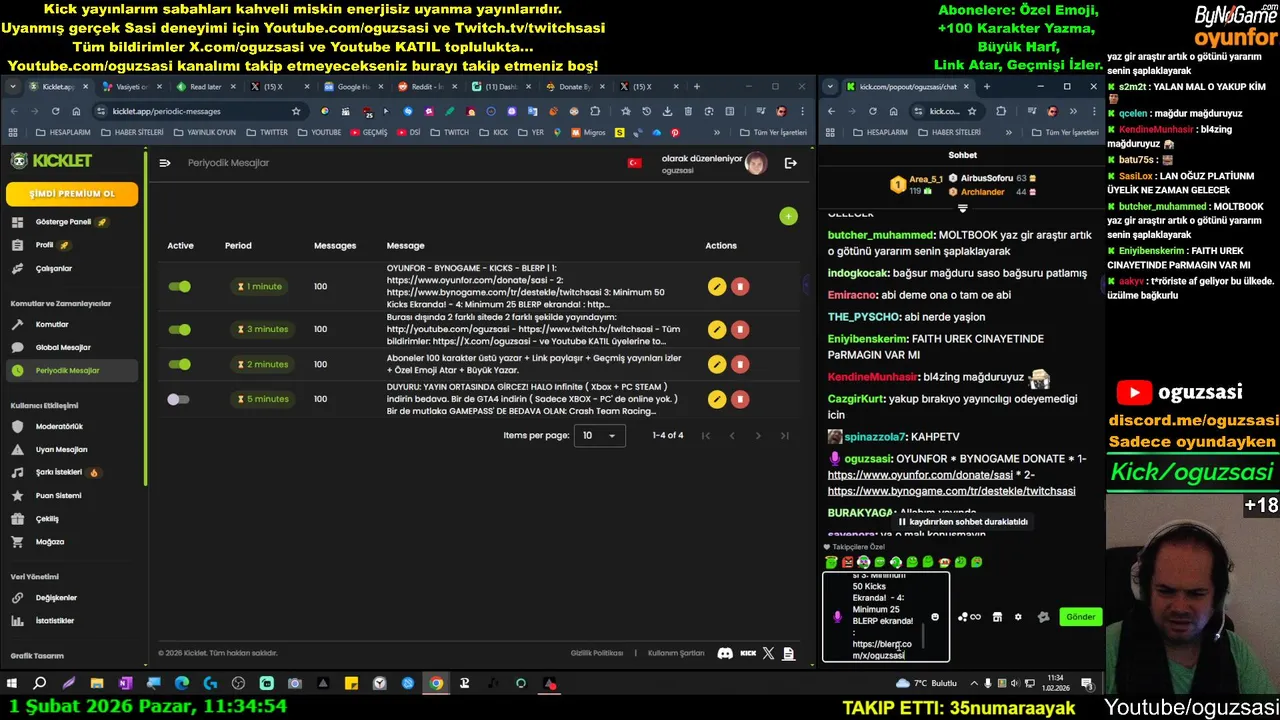1280x720 pixels.
Task: Open emoji picker in chat input
Action: pyautogui.click(x=935, y=617)
